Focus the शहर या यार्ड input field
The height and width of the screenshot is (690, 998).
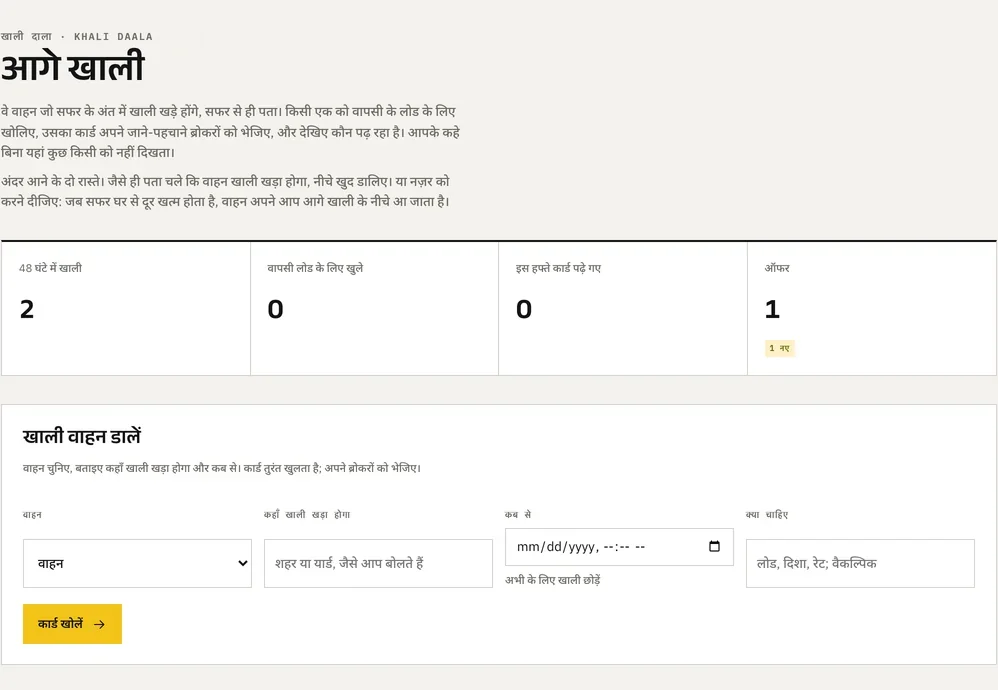point(378,563)
